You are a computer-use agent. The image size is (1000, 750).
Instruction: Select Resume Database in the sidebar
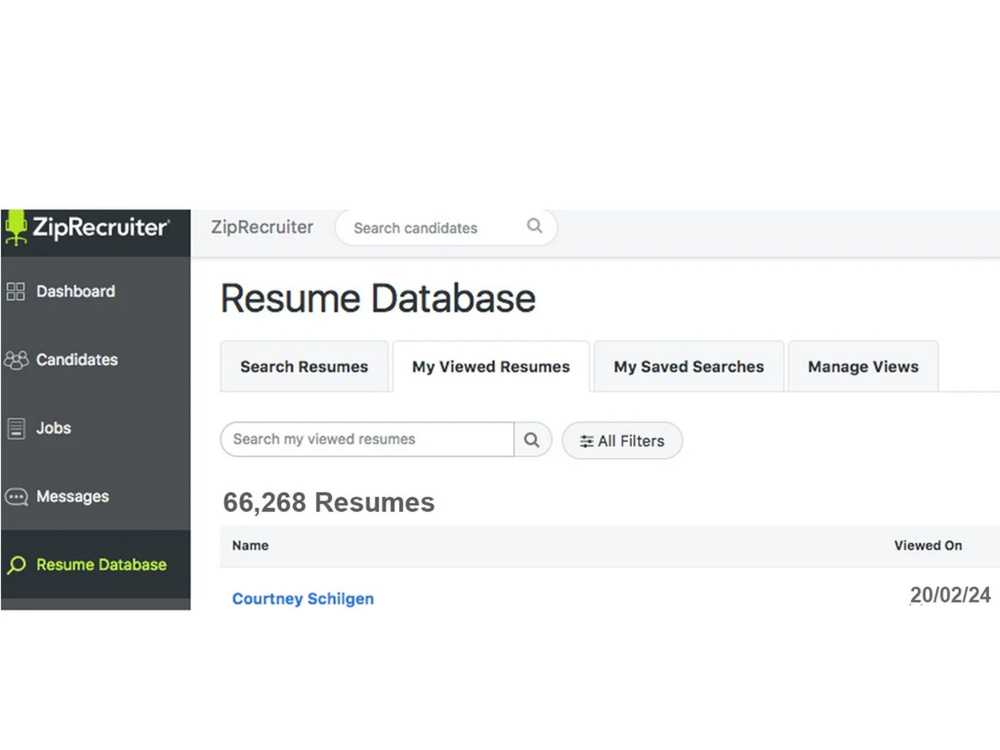96,564
